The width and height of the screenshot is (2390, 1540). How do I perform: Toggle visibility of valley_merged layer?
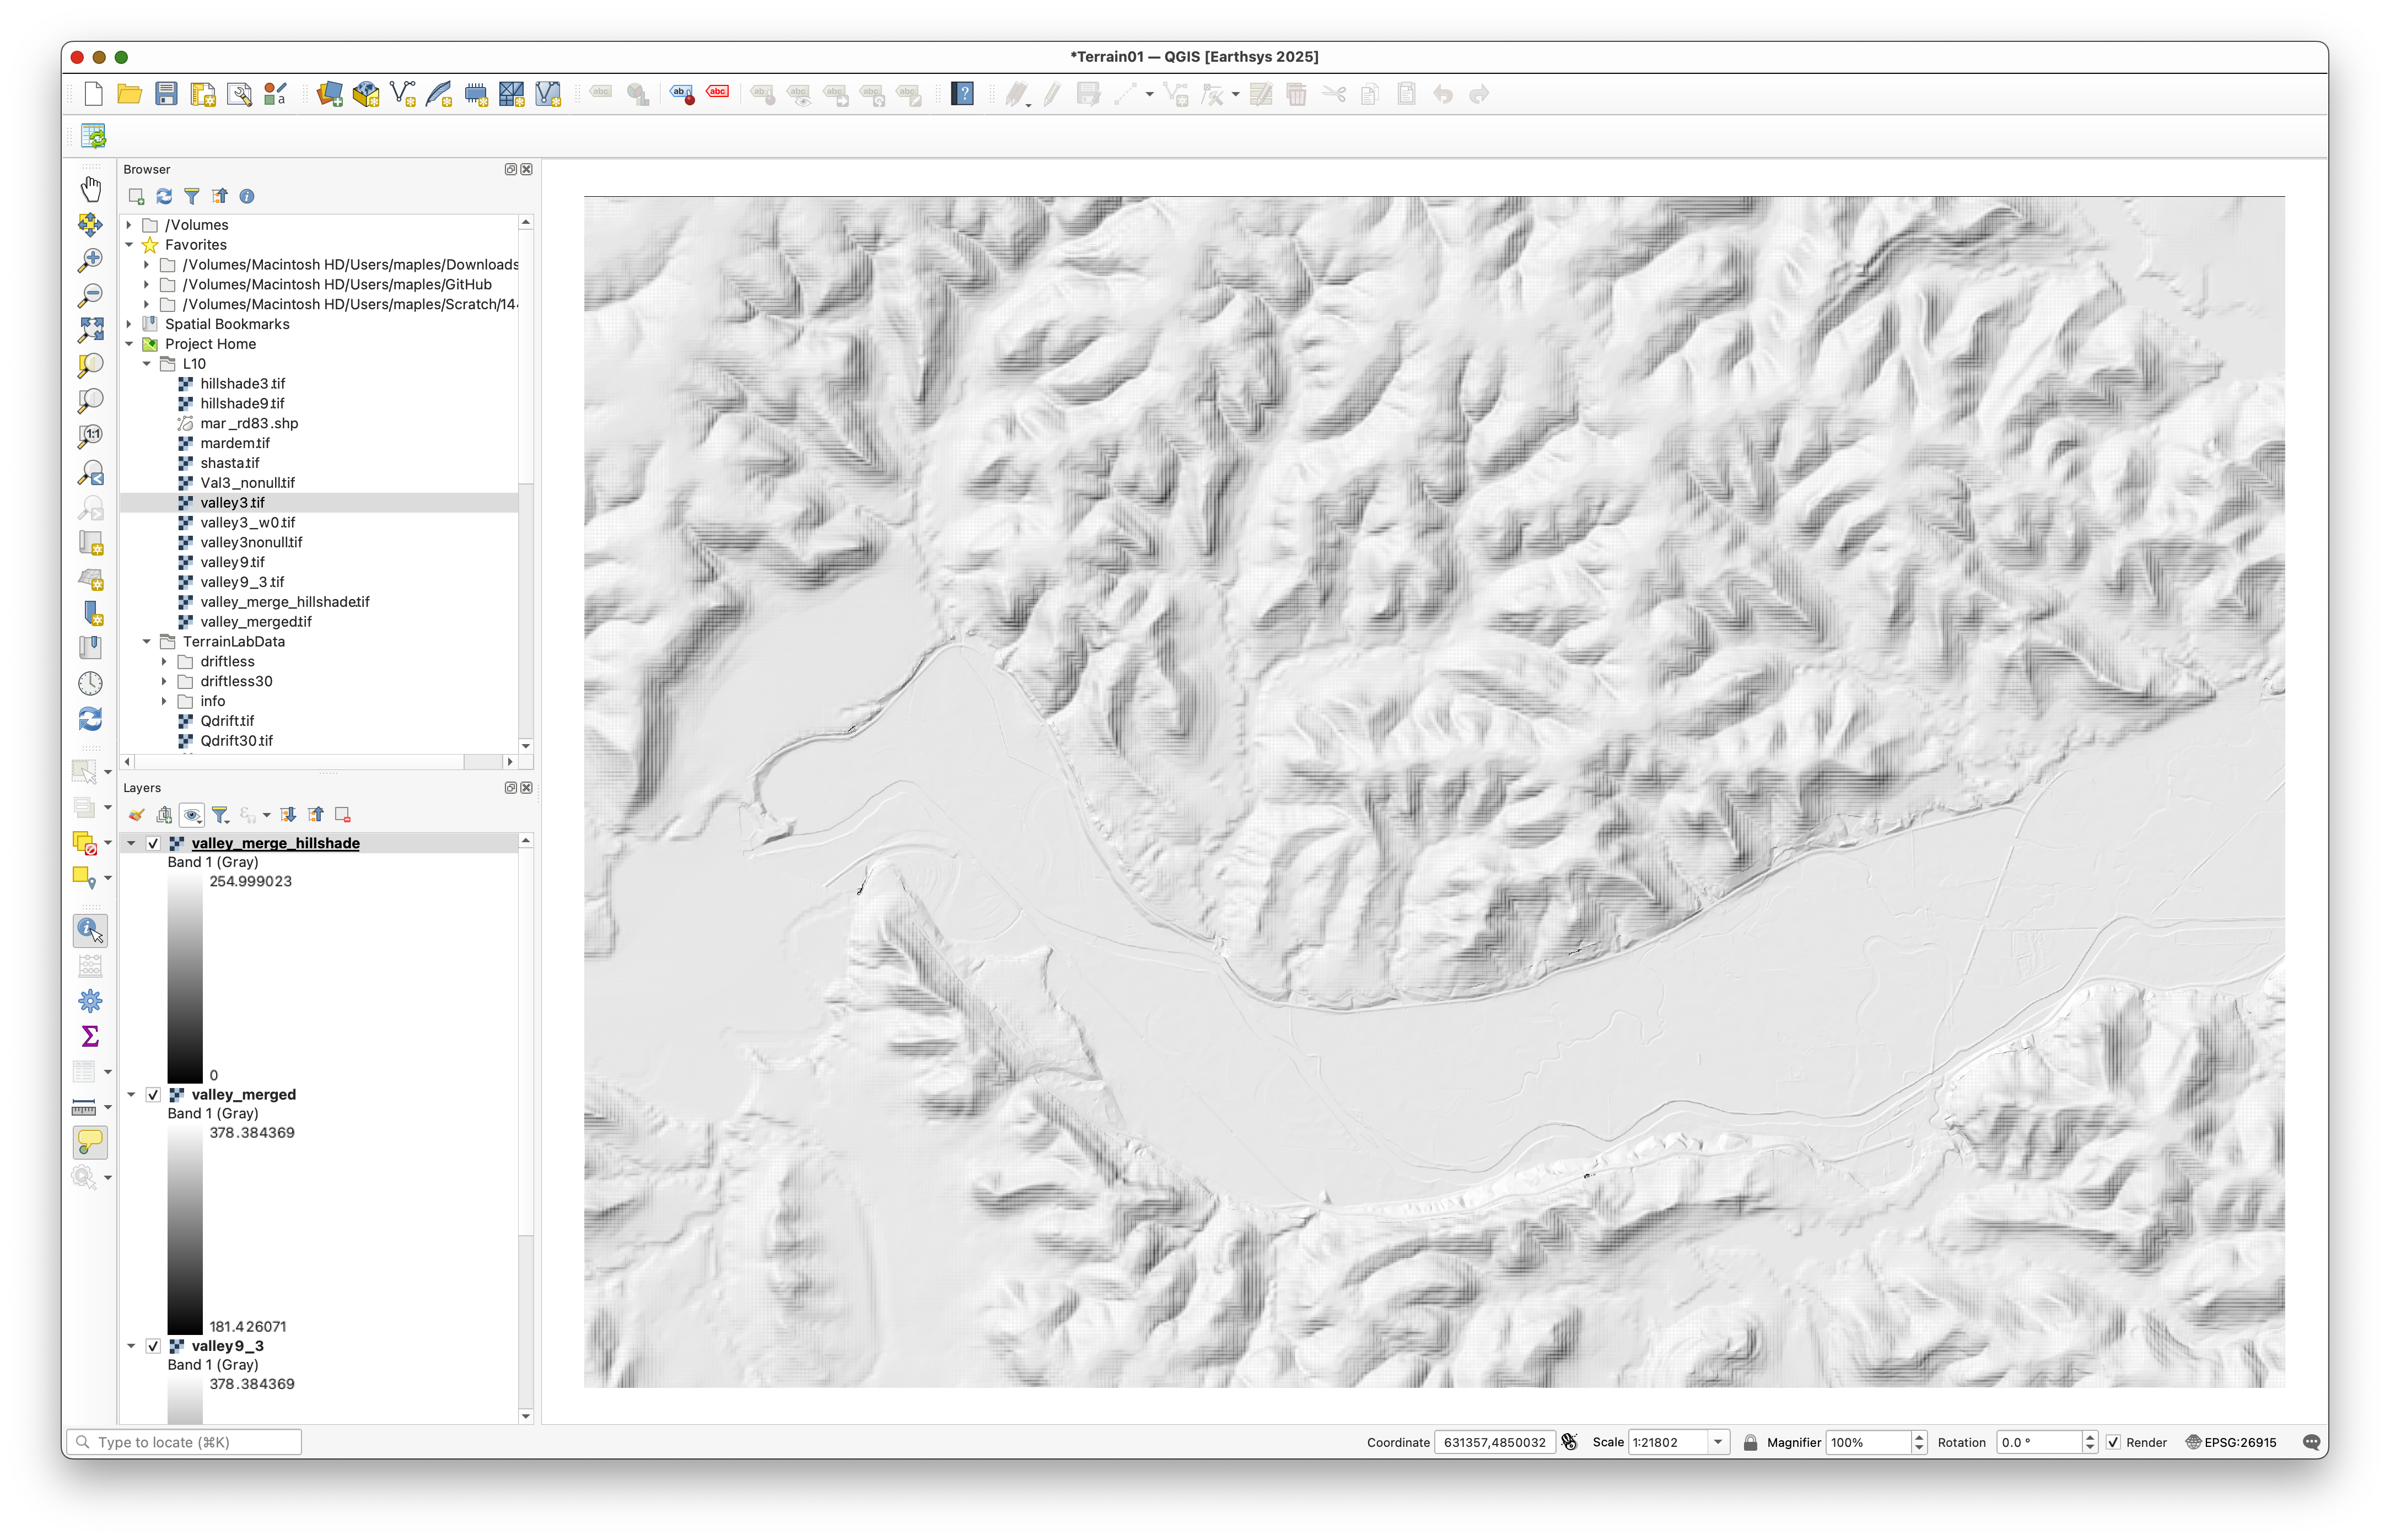(153, 1094)
